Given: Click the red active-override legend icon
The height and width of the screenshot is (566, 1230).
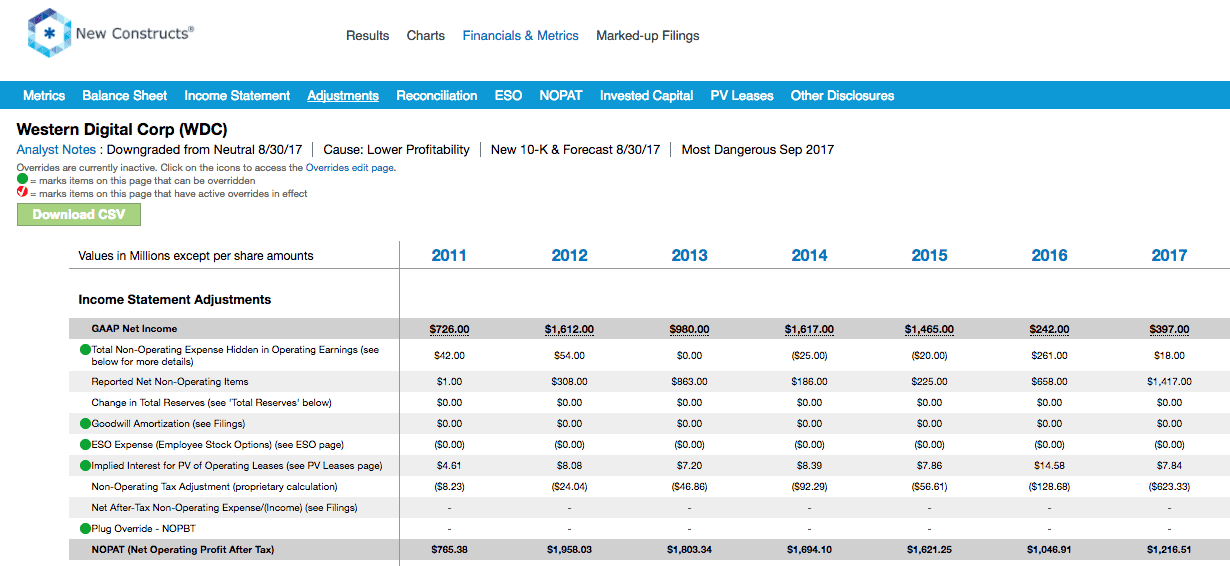Looking at the screenshot, I should [x=22, y=193].
